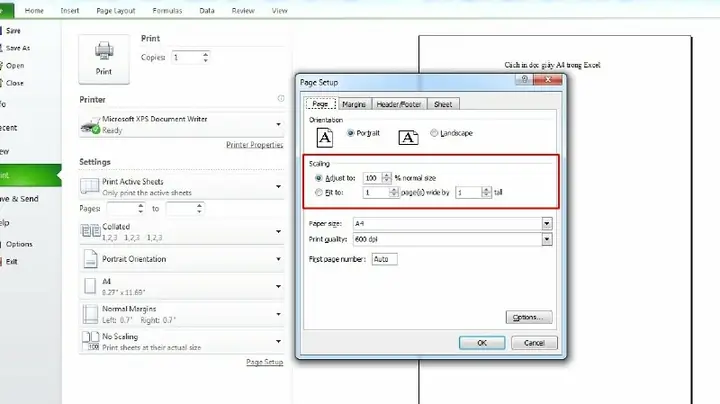Viewport: 720px width, 404px height.
Task: Click the pages wide field
Action: (x=376, y=192)
